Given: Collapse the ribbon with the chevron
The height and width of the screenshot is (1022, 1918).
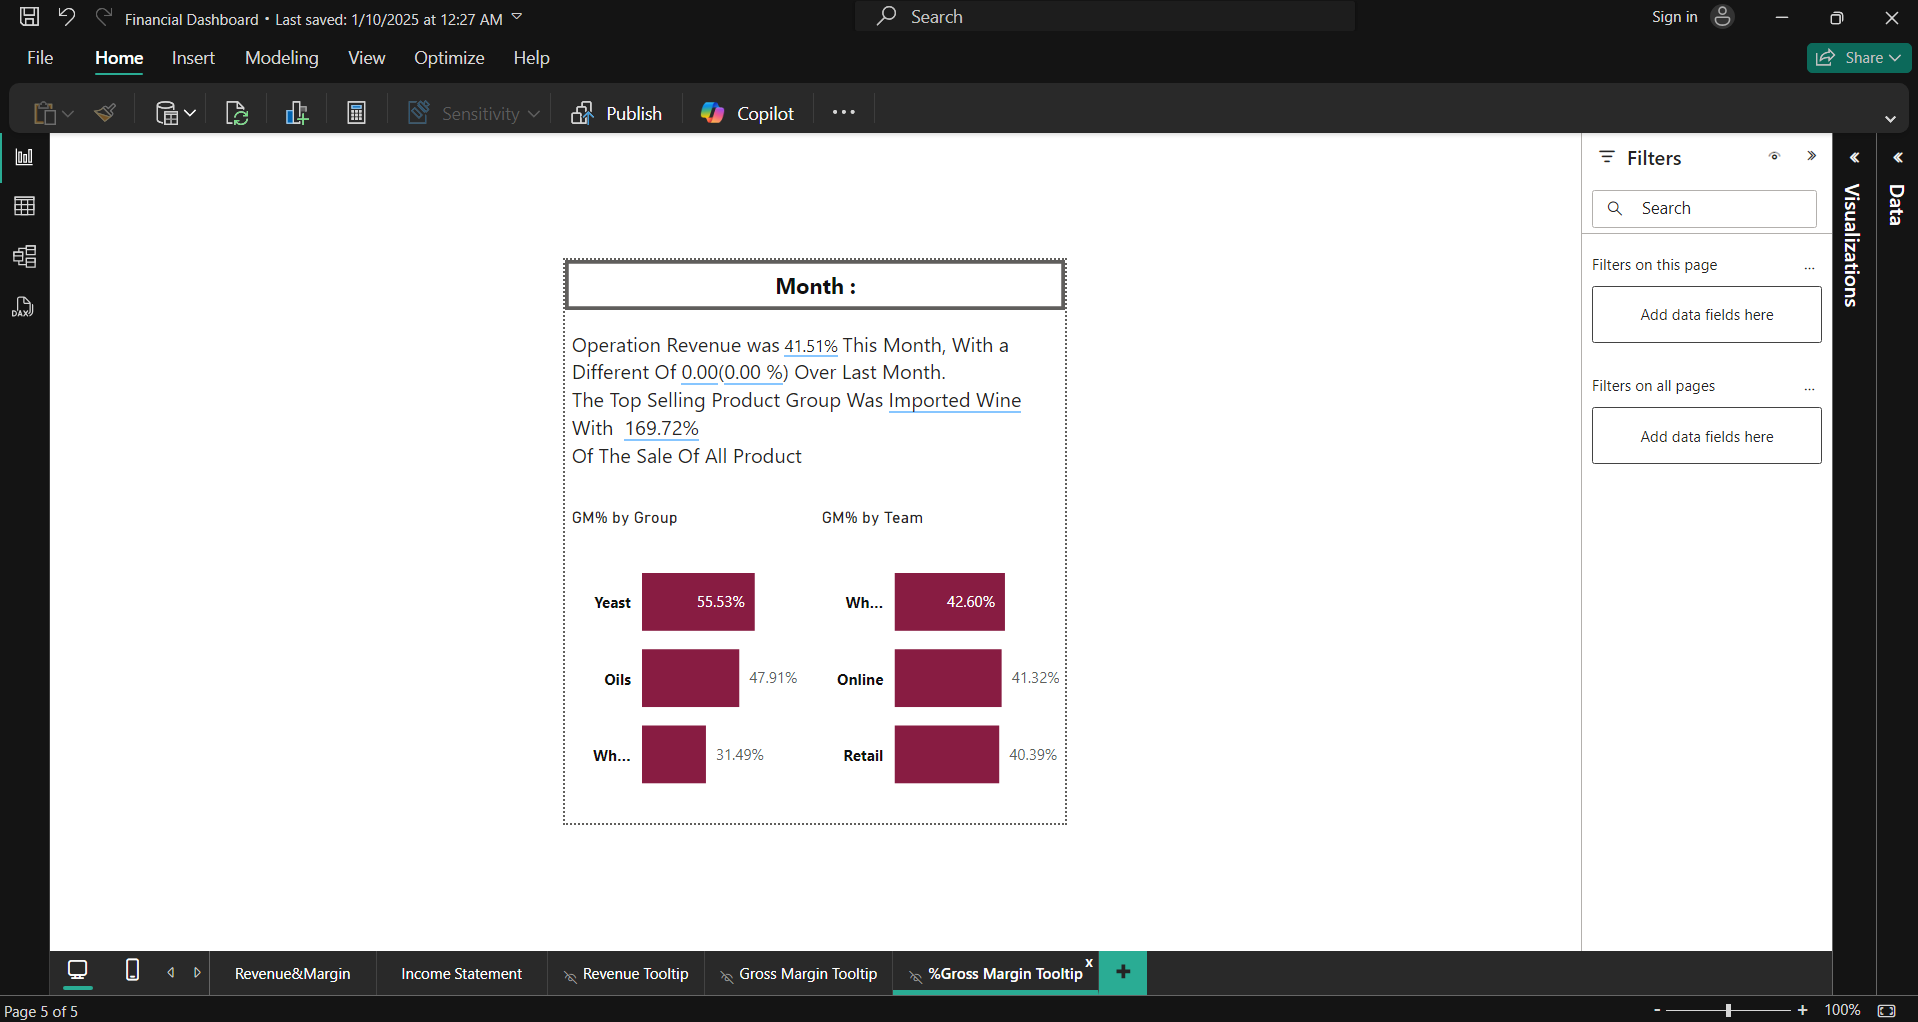Looking at the screenshot, I should point(1890,119).
